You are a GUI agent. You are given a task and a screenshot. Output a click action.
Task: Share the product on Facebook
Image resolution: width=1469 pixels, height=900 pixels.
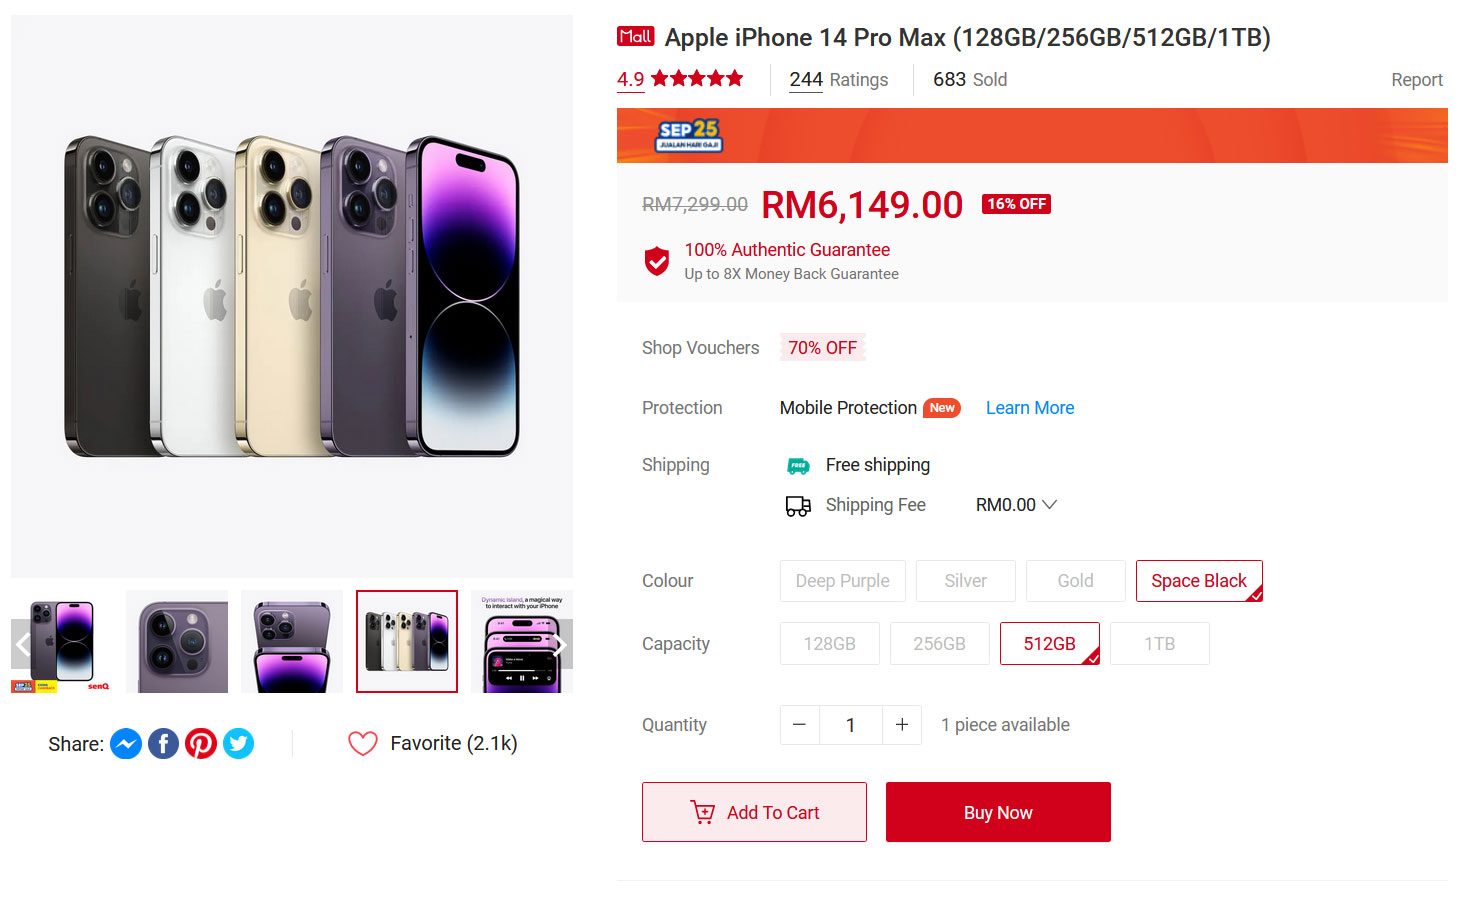pos(163,743)
